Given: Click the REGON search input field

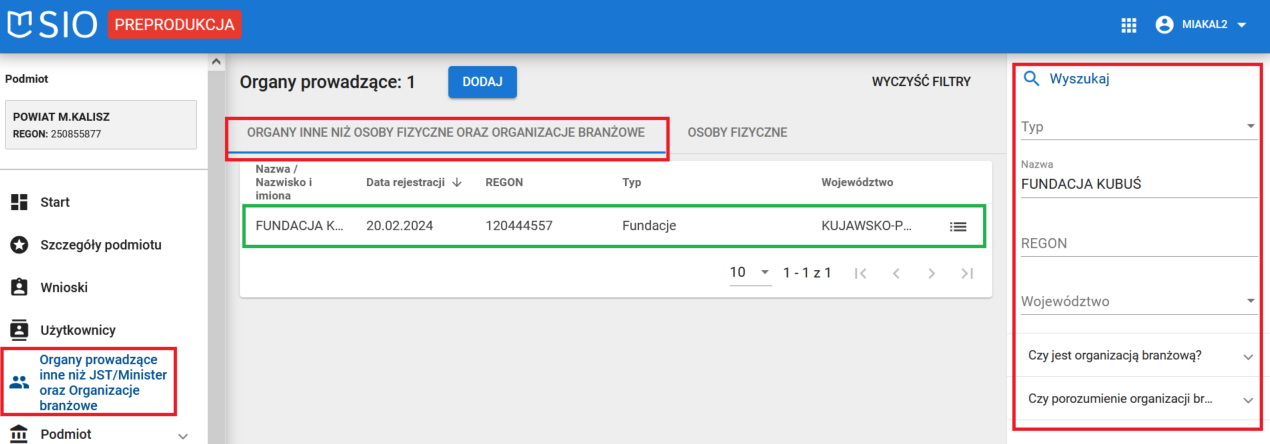Looking at the screenshot, I should [1138, 243].
